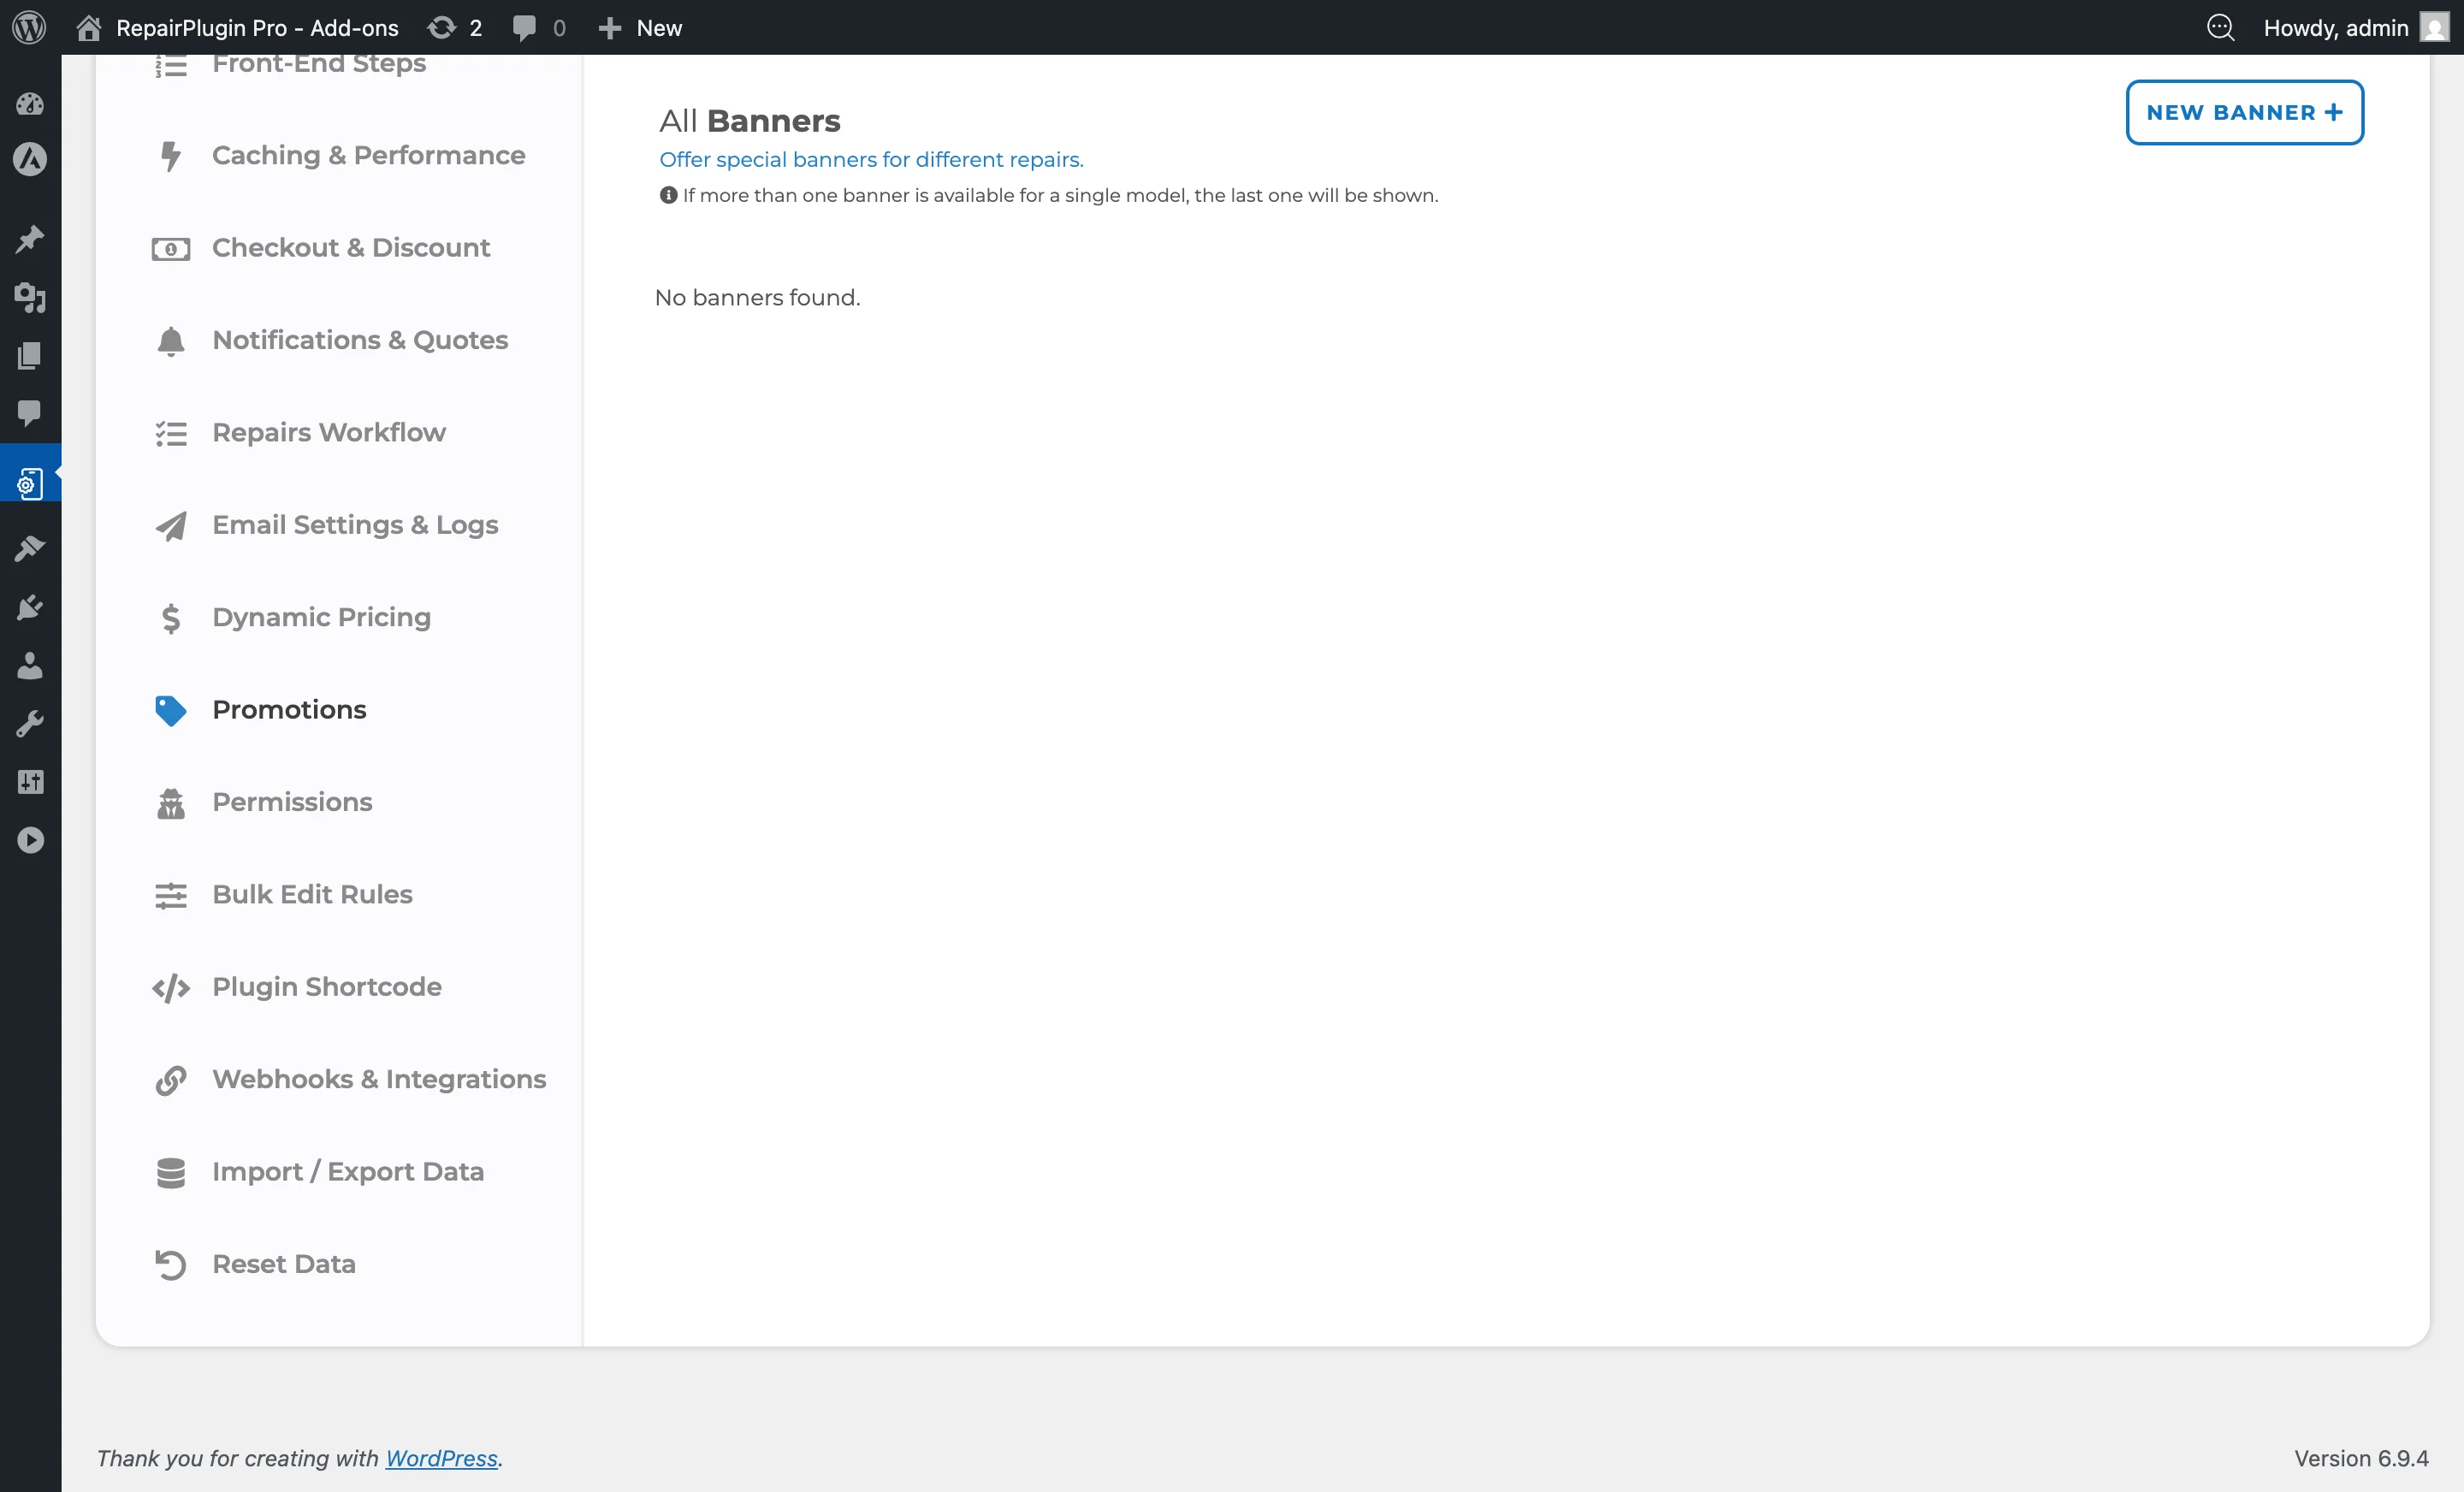The image size is (2464, 1492).
Task: Open the Tools wrench icon in sidebar
Action: point(30,723)
